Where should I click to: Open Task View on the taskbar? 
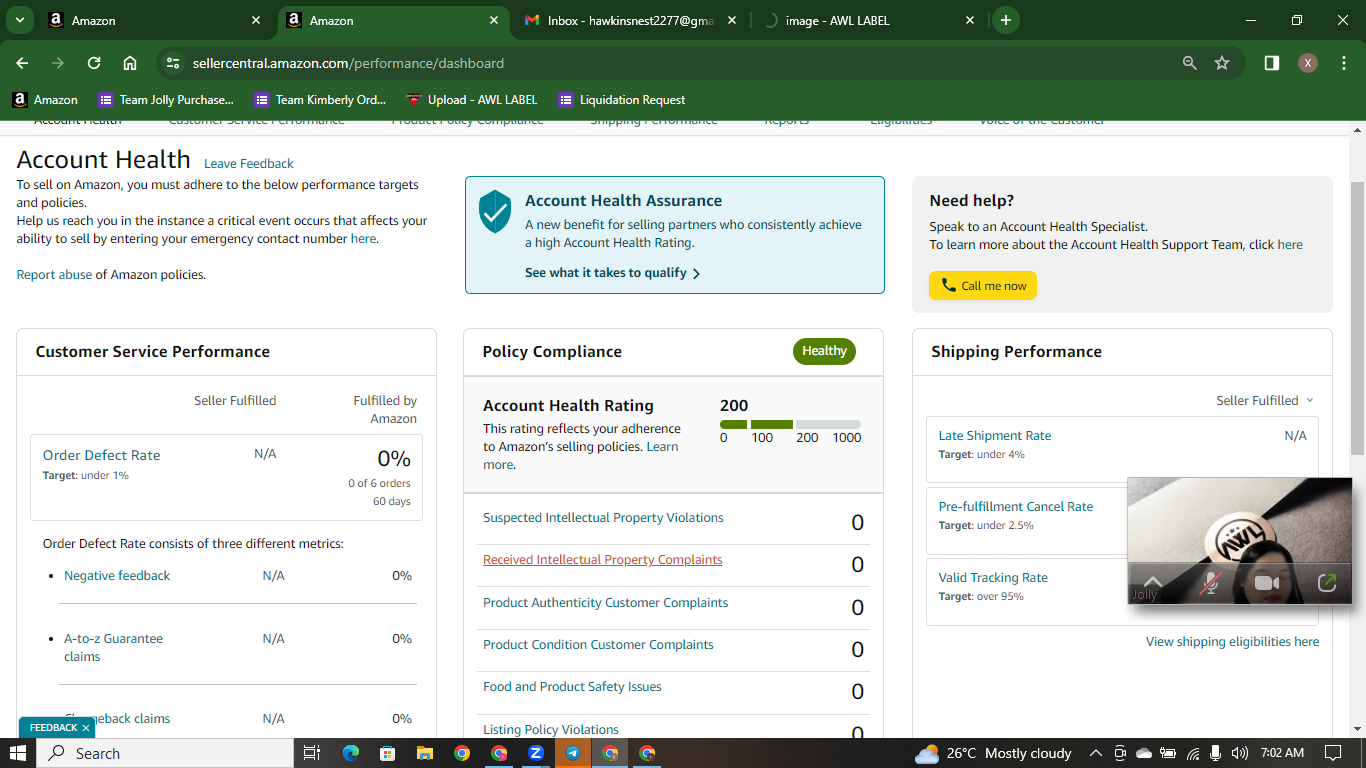[311, 753]
